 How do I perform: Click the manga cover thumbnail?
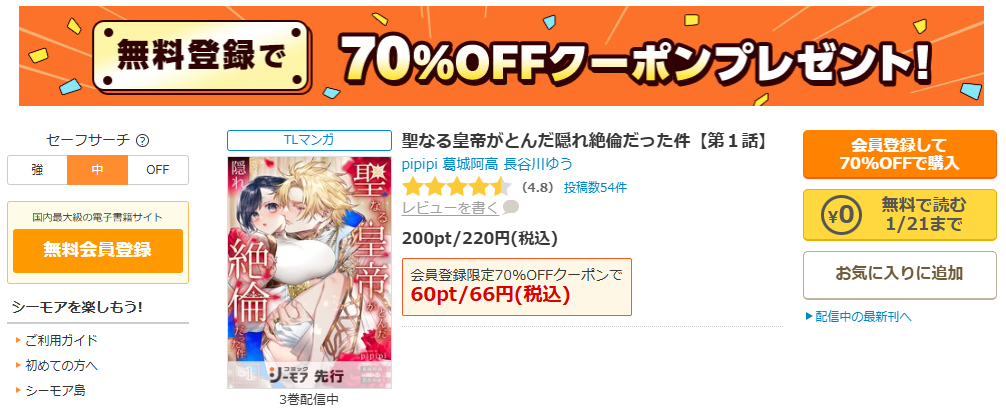[309, 273]
